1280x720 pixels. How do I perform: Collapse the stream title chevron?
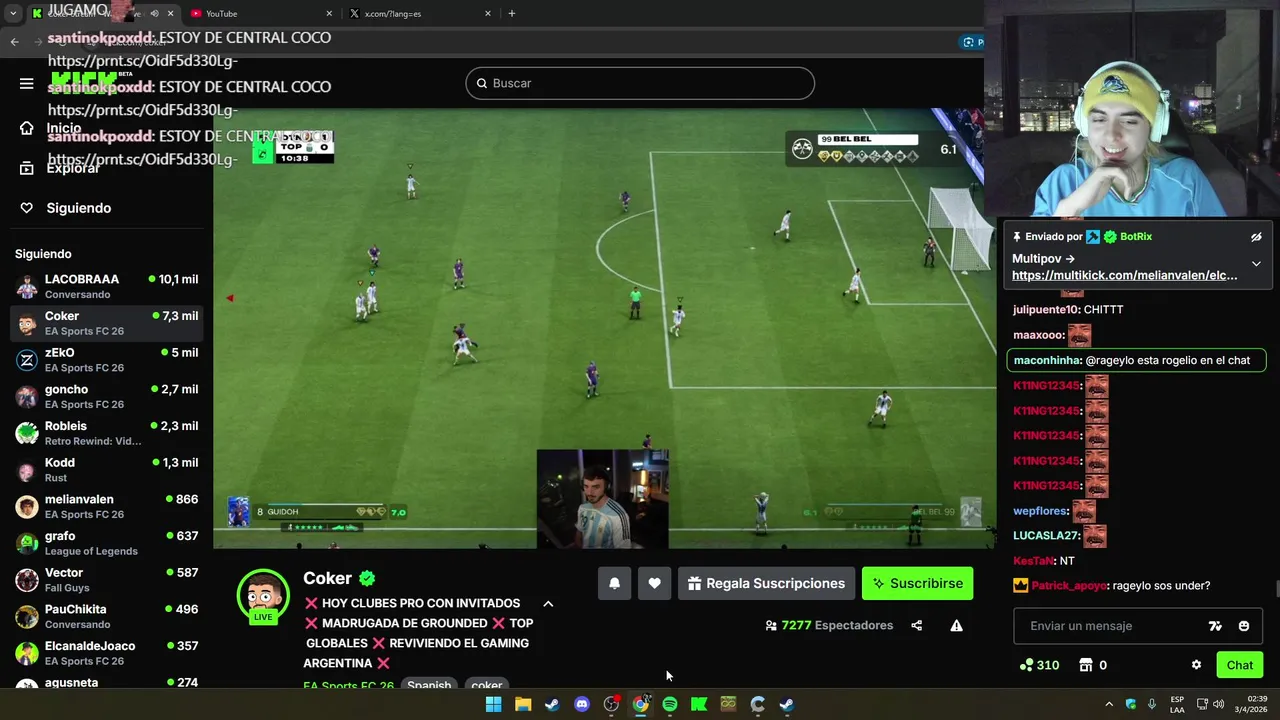pos(548,604)
